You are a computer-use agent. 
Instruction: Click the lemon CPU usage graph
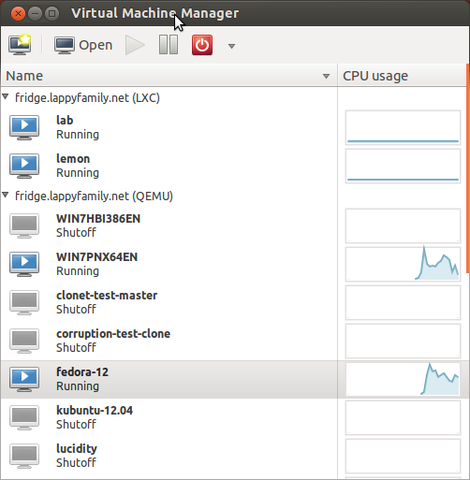click(403, 166)
